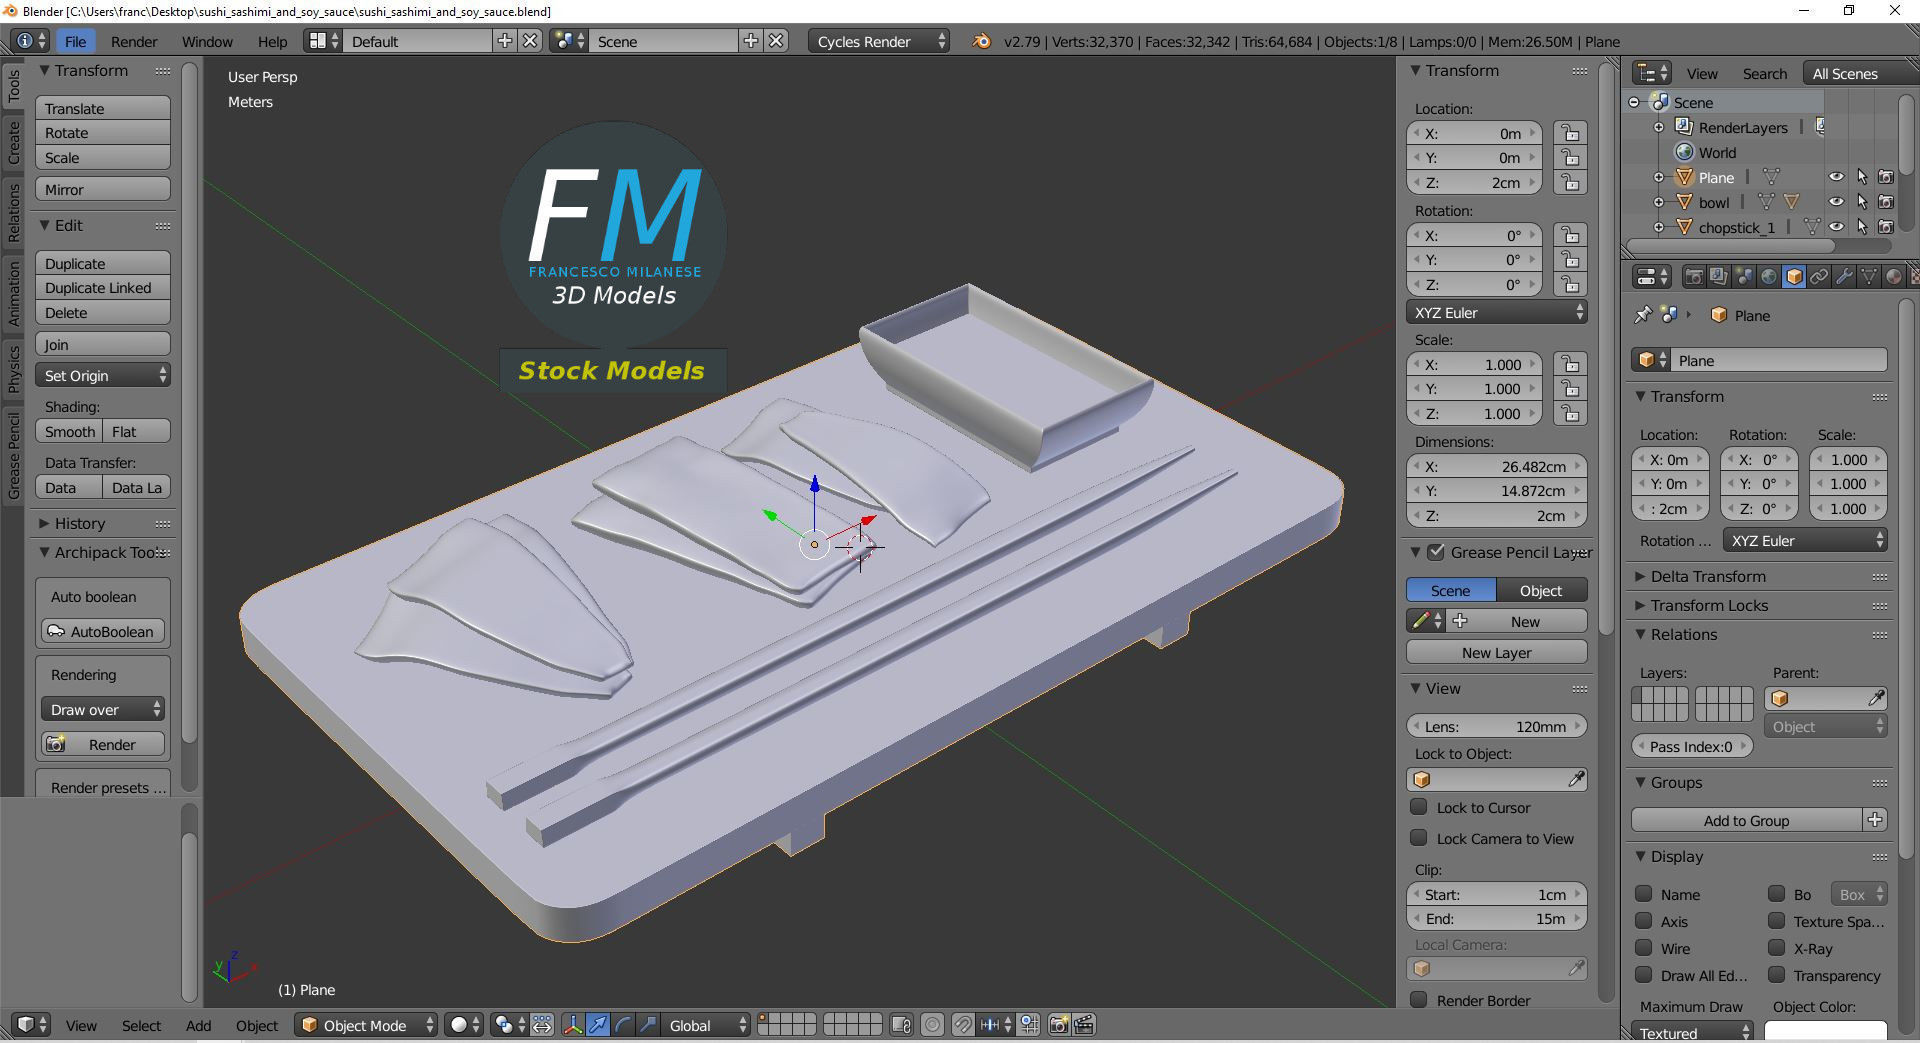This screenshot has height=1043, width=1920.
Task: Toggle the location X lock icon
Action: click(x=1571, y=133)
